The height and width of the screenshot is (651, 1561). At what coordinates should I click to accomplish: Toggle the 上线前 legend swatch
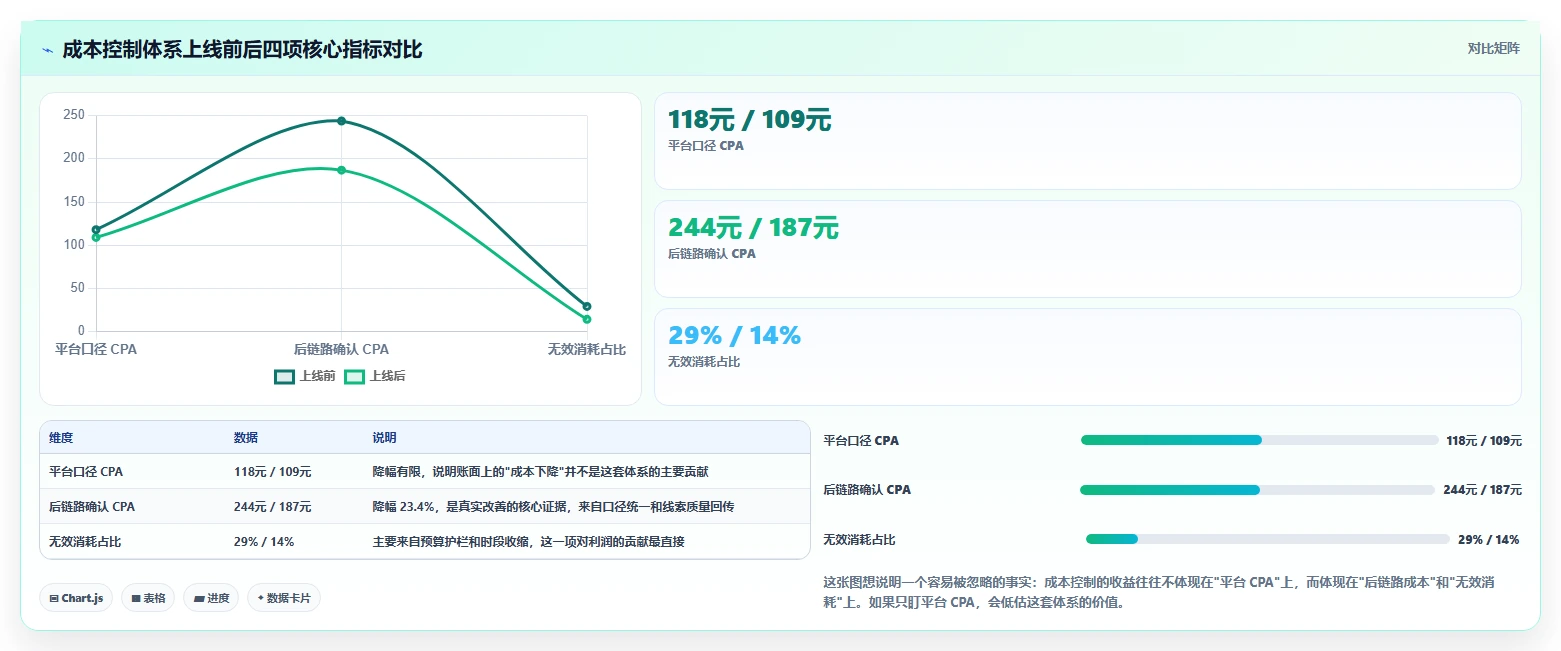tap(284, 376)
